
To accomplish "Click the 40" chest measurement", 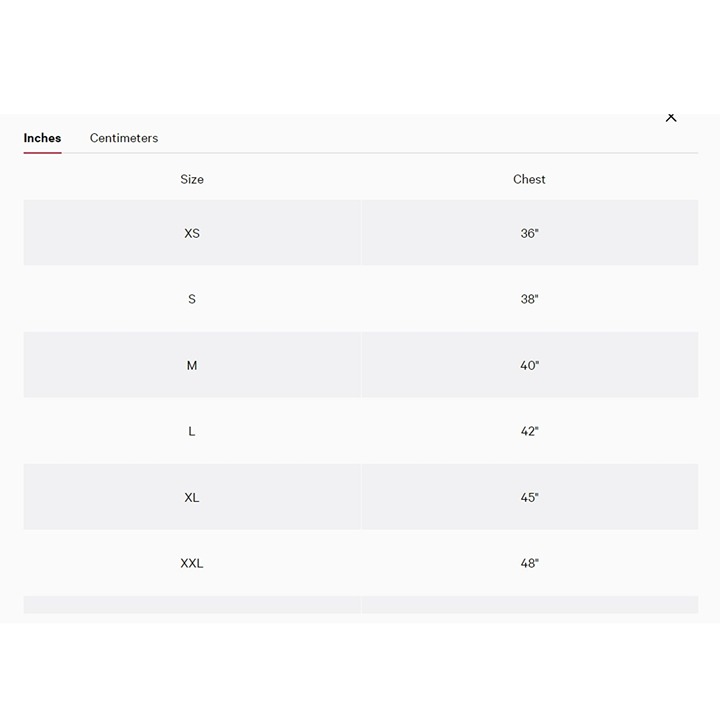I will (x=529, y=366).
